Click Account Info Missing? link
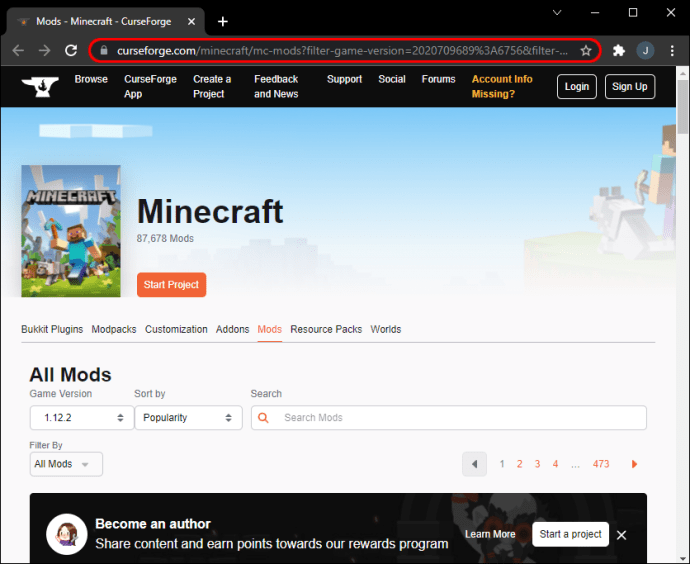 [x=502, y=86]
